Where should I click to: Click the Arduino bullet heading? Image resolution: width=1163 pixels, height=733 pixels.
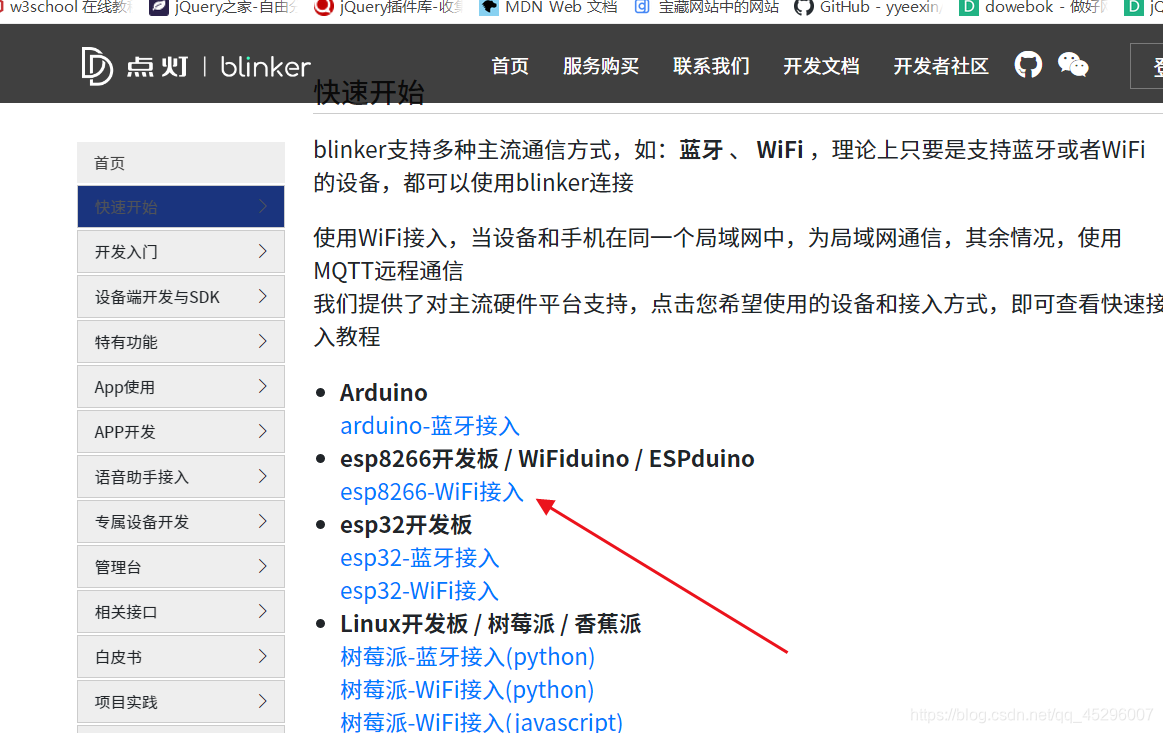tap(383, 392)
